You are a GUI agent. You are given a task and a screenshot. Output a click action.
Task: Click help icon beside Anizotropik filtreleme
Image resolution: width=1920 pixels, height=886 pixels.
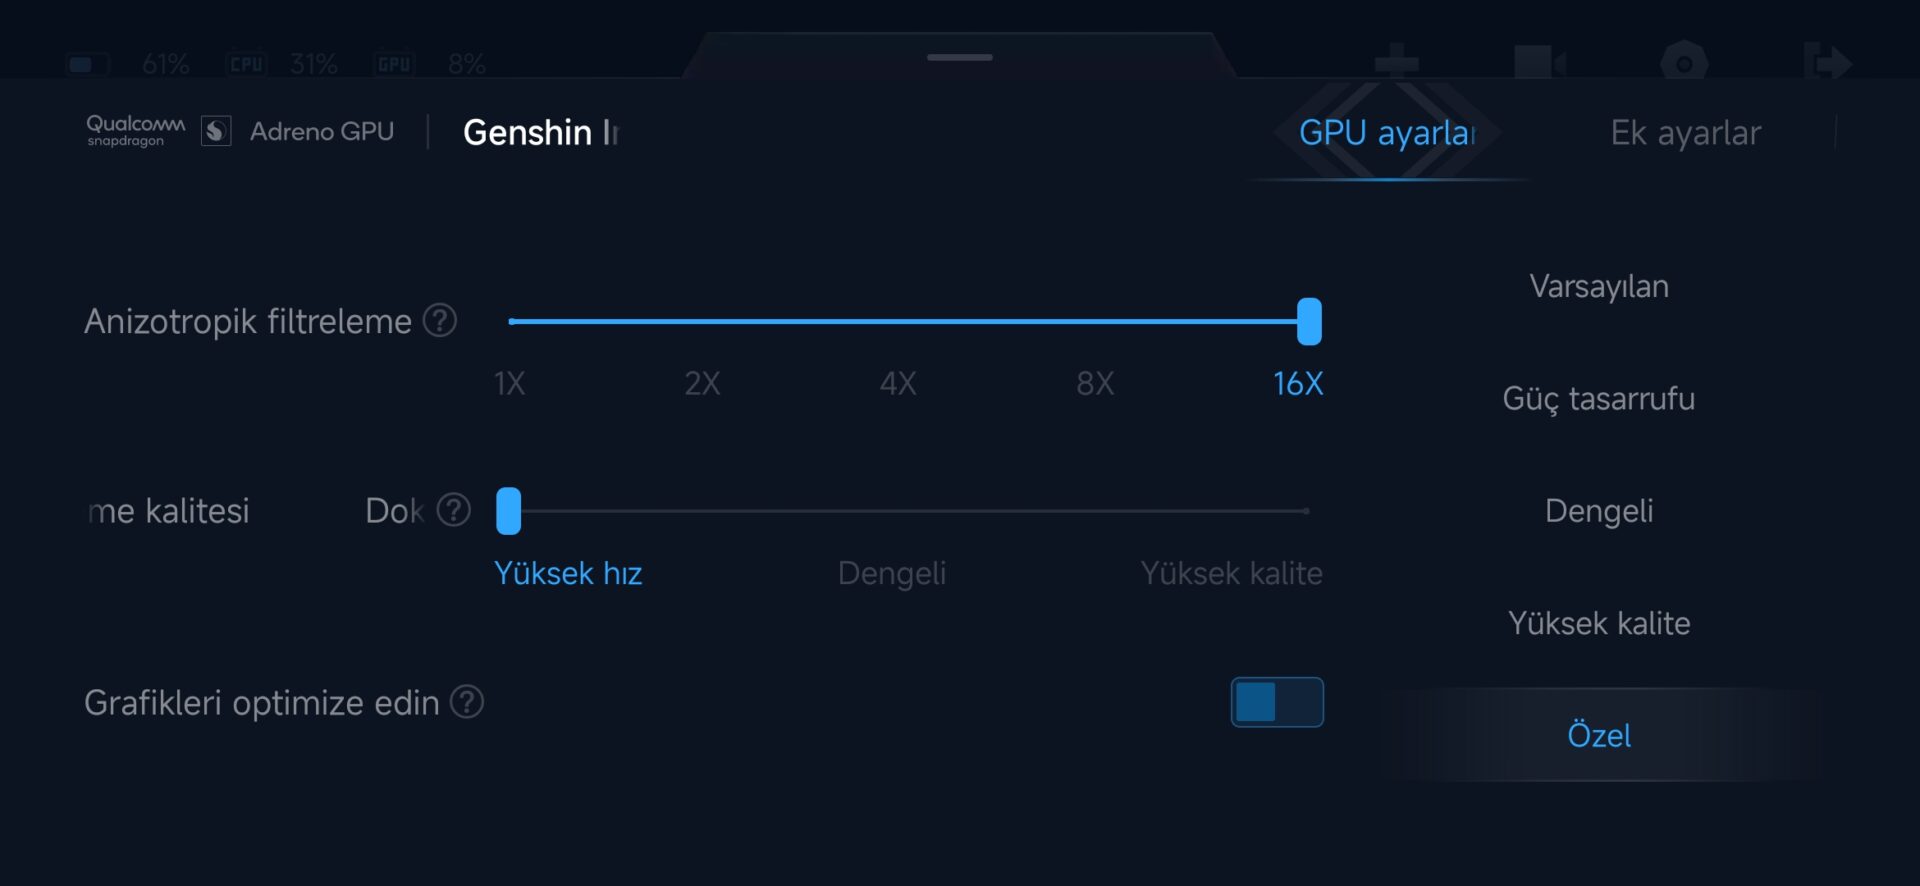point(440,321)
